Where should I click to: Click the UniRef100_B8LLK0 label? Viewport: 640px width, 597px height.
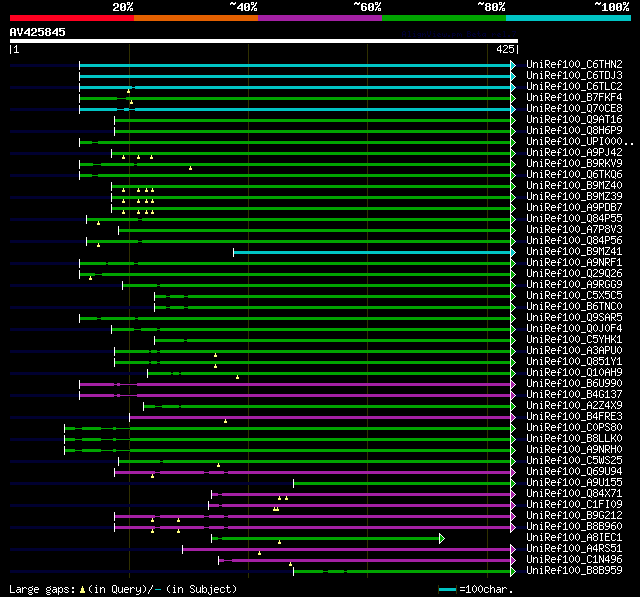point(574,439)
